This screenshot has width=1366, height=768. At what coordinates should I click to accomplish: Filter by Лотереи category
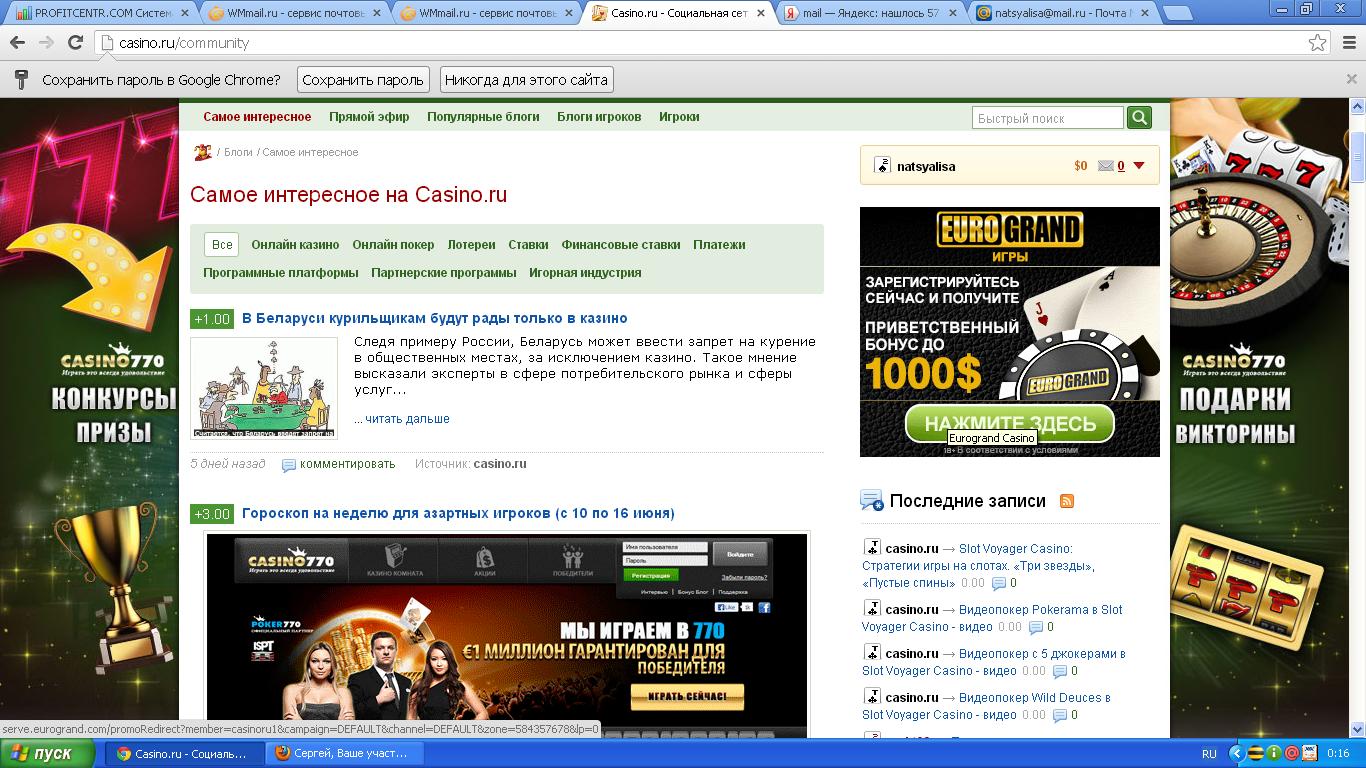tap(471, 245)
